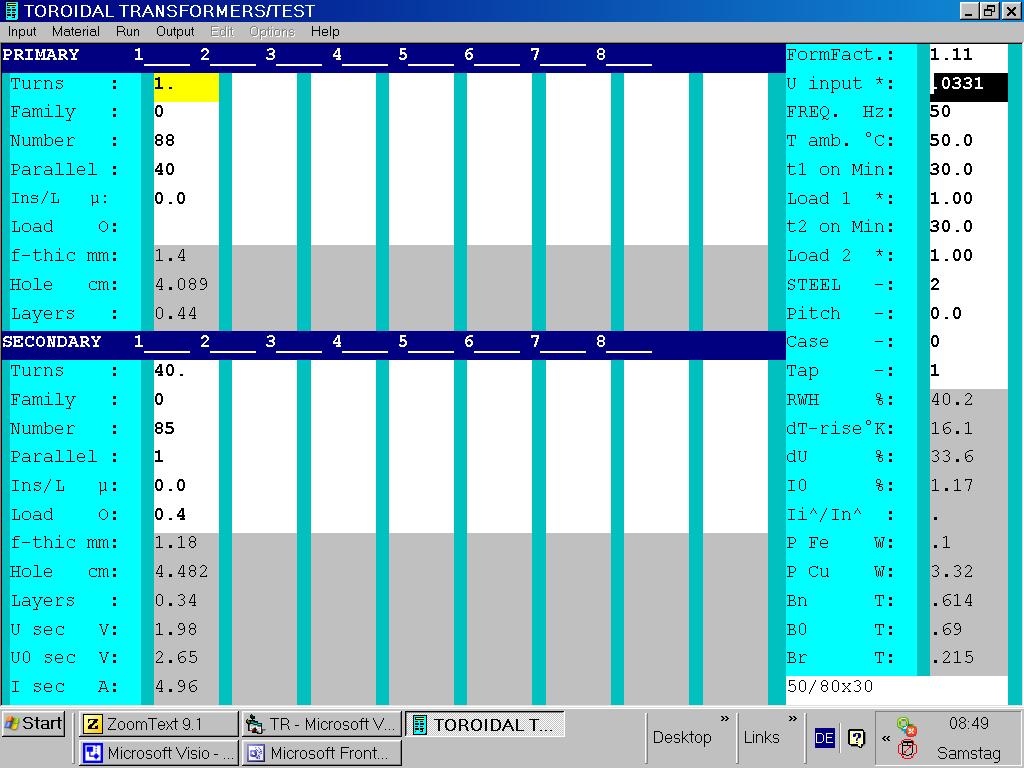Expand the Links toolbar chevron
The height and width of the screenshot is (768, 1024).
tap(792, 719)
